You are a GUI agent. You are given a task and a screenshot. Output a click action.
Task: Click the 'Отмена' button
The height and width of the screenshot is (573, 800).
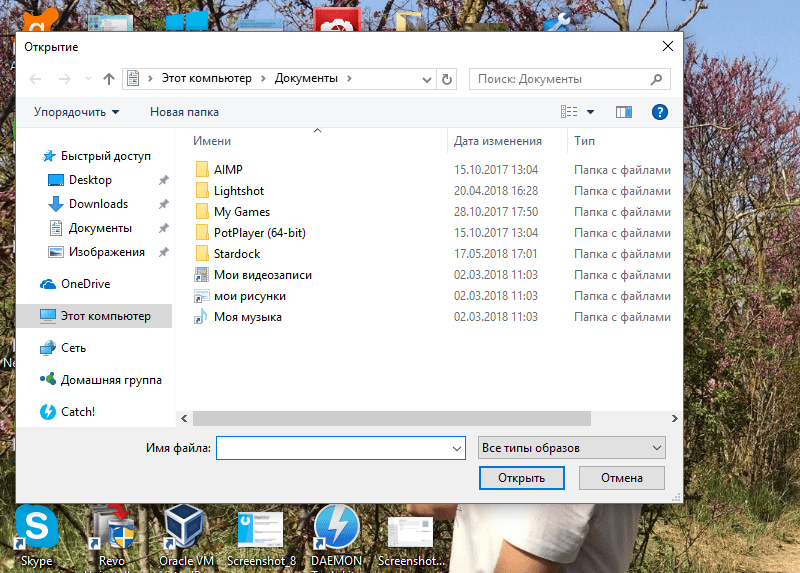point(621,478)
